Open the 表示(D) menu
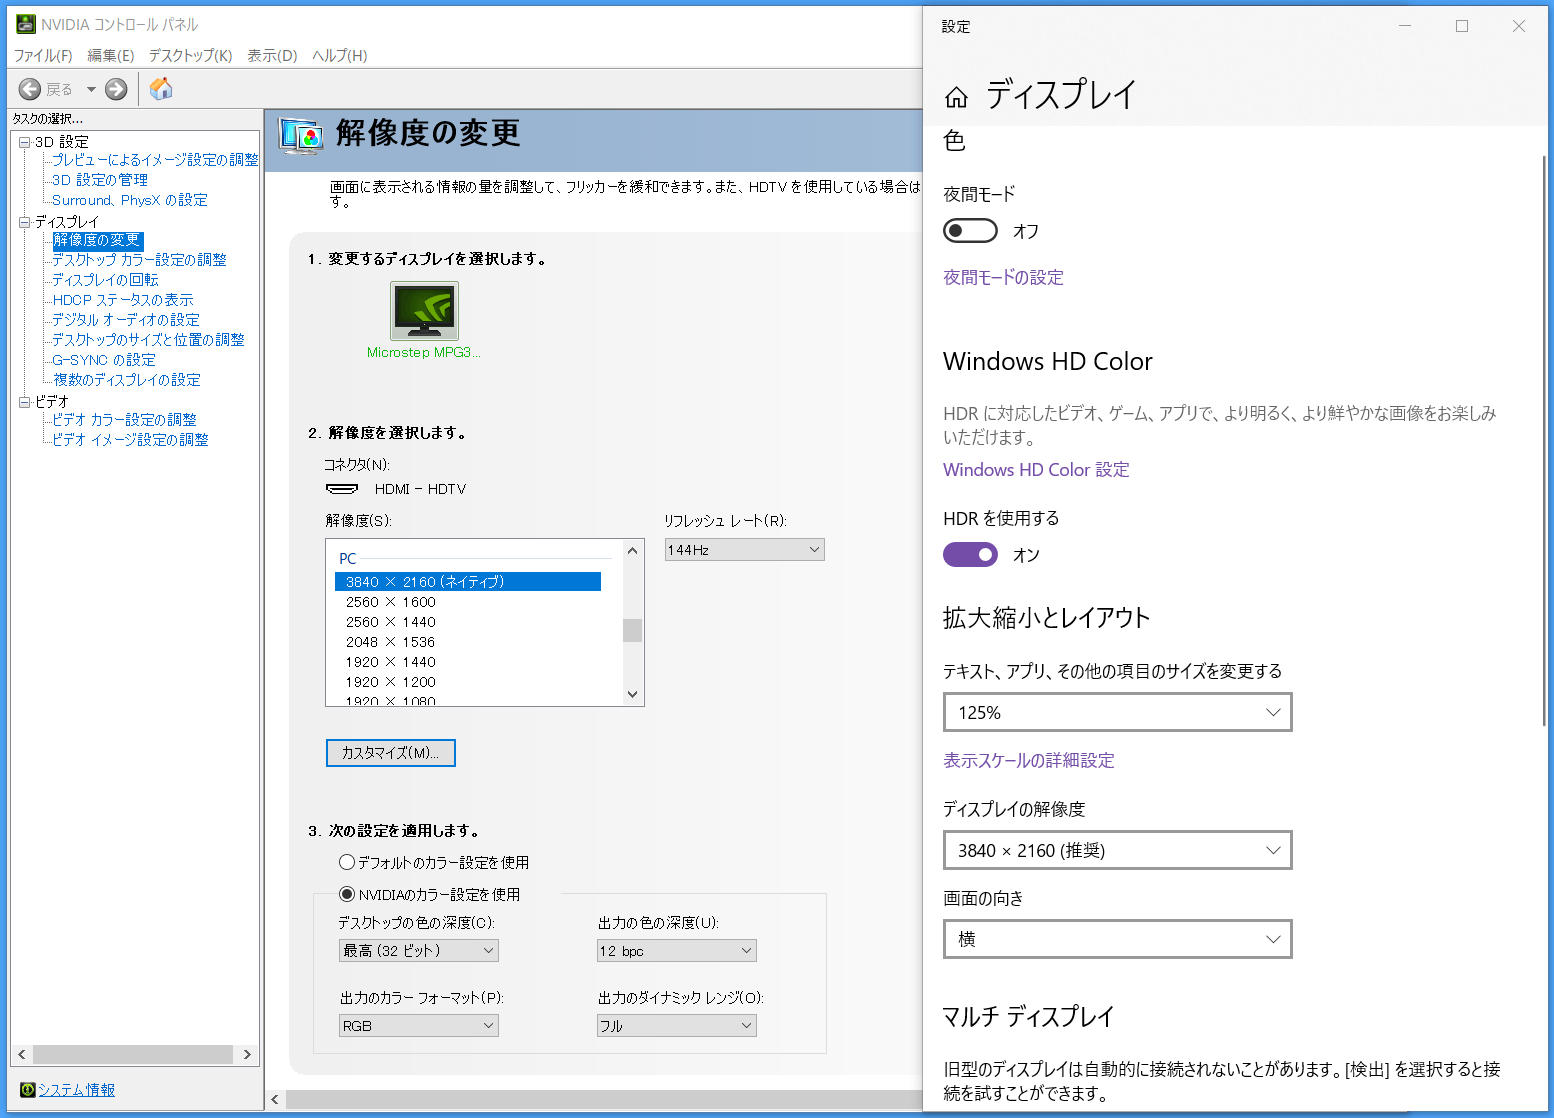Viewport: 1554px width, 1118px height. point(272,56)
